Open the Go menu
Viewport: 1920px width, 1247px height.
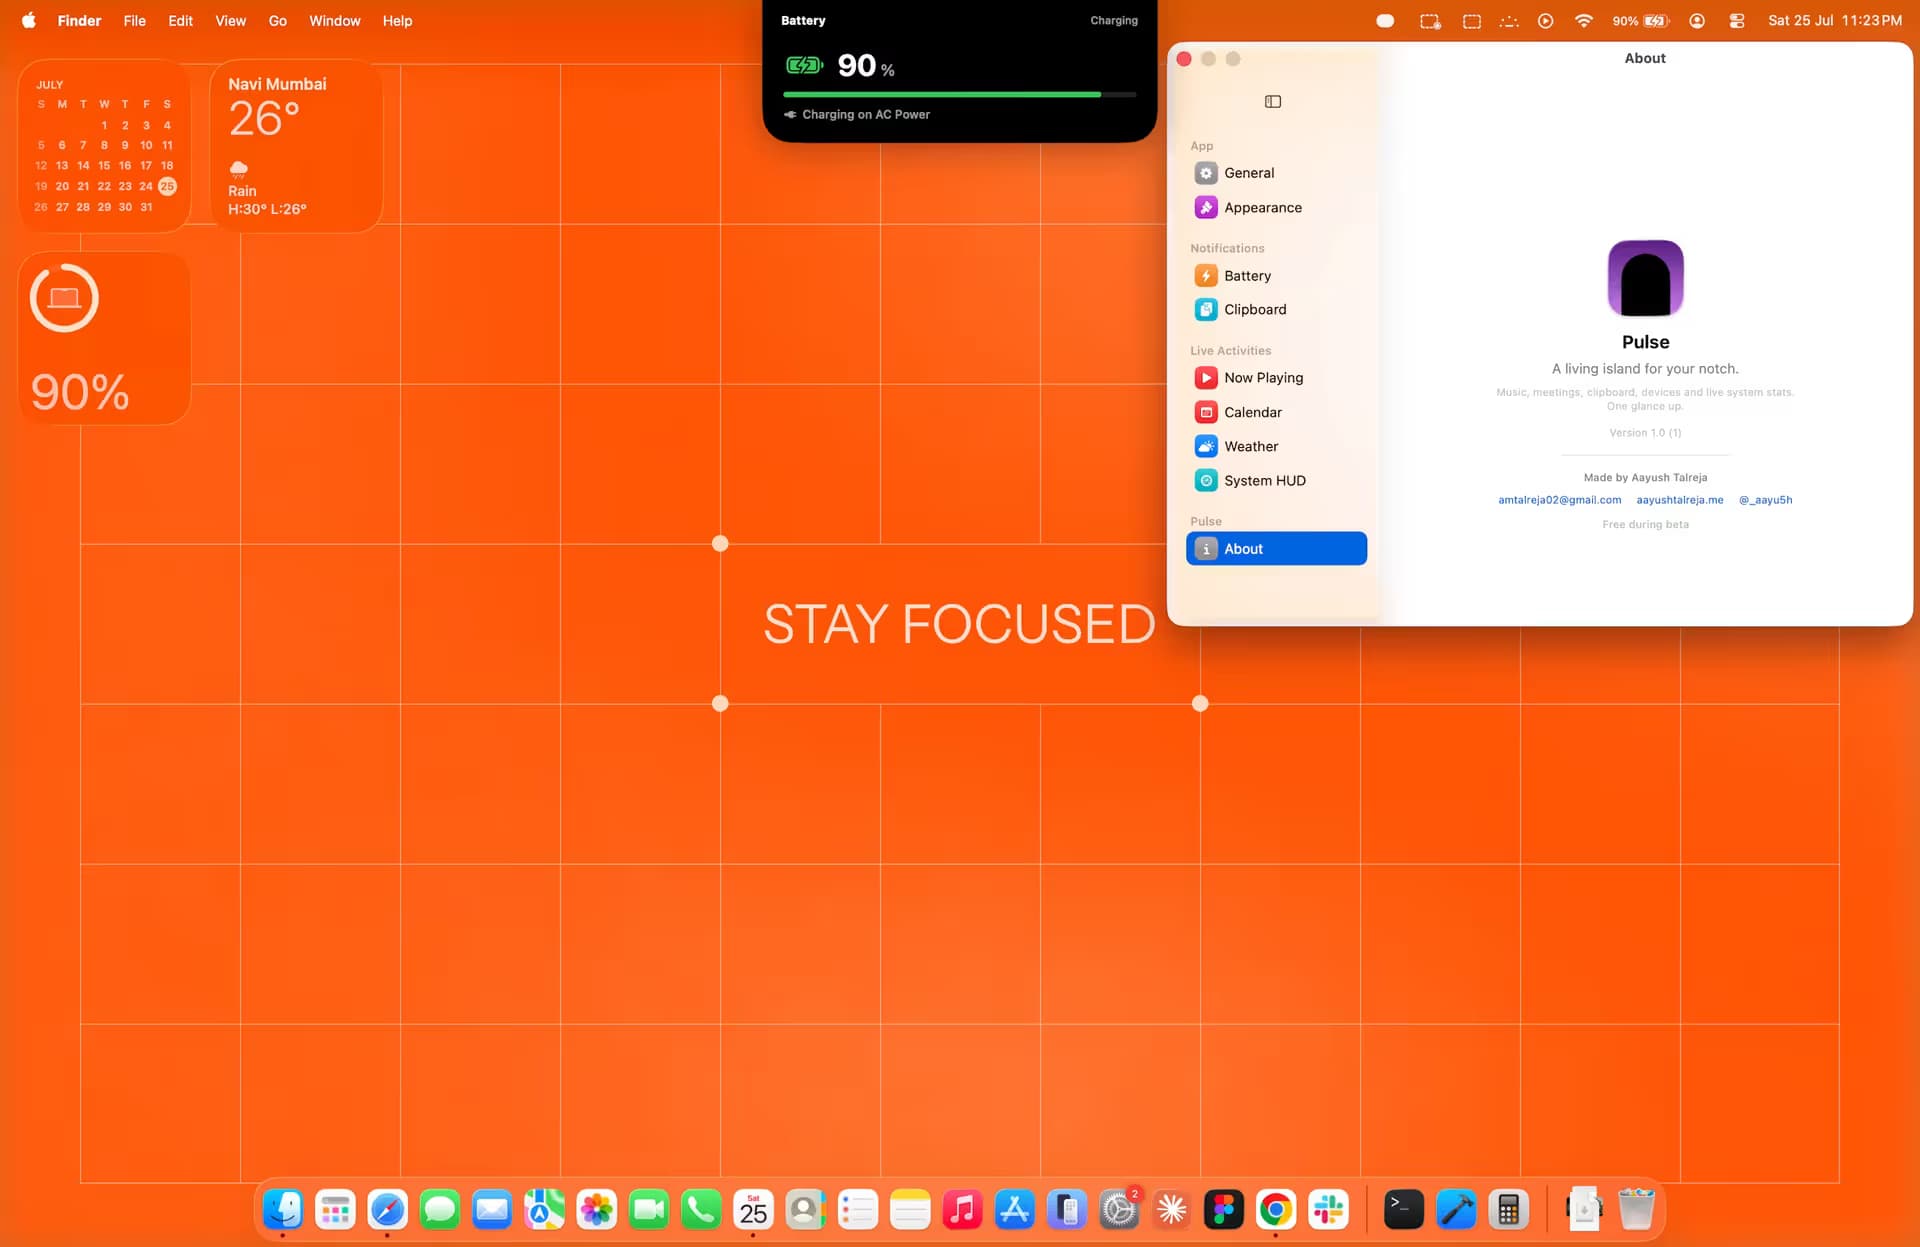(277, 20)
